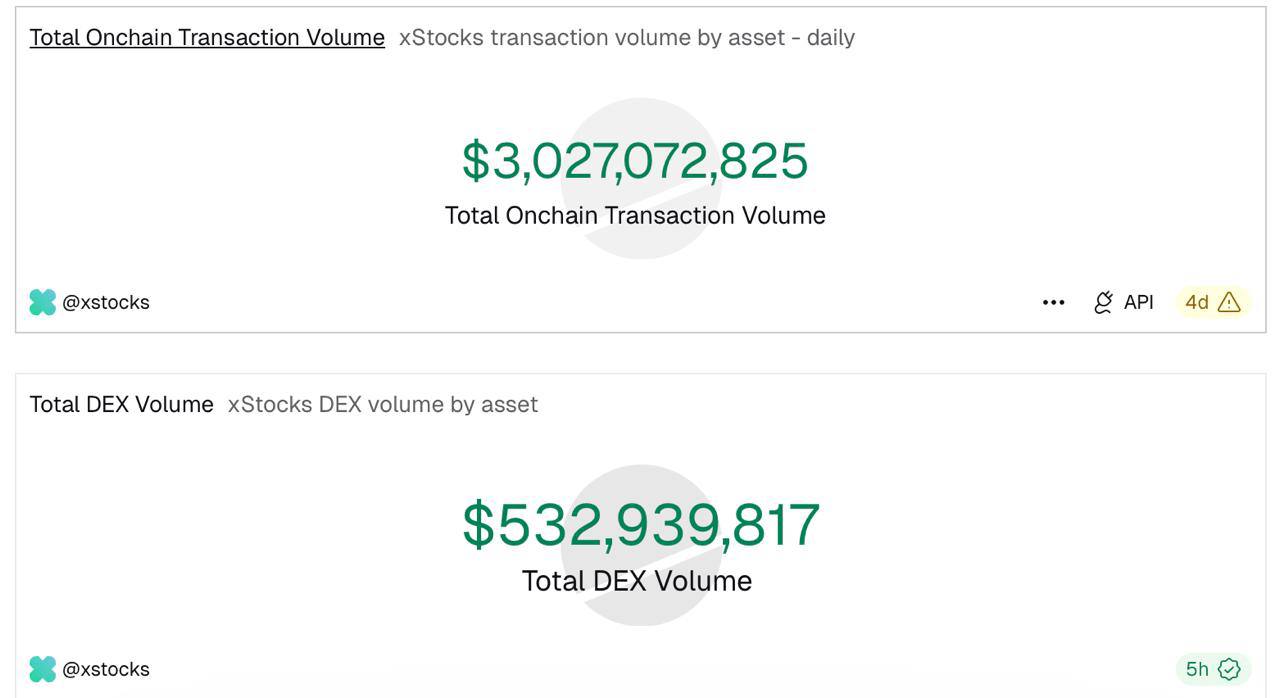Click the 5h refresh age label
1280x698 pixels.
(x=1197, y=669)
